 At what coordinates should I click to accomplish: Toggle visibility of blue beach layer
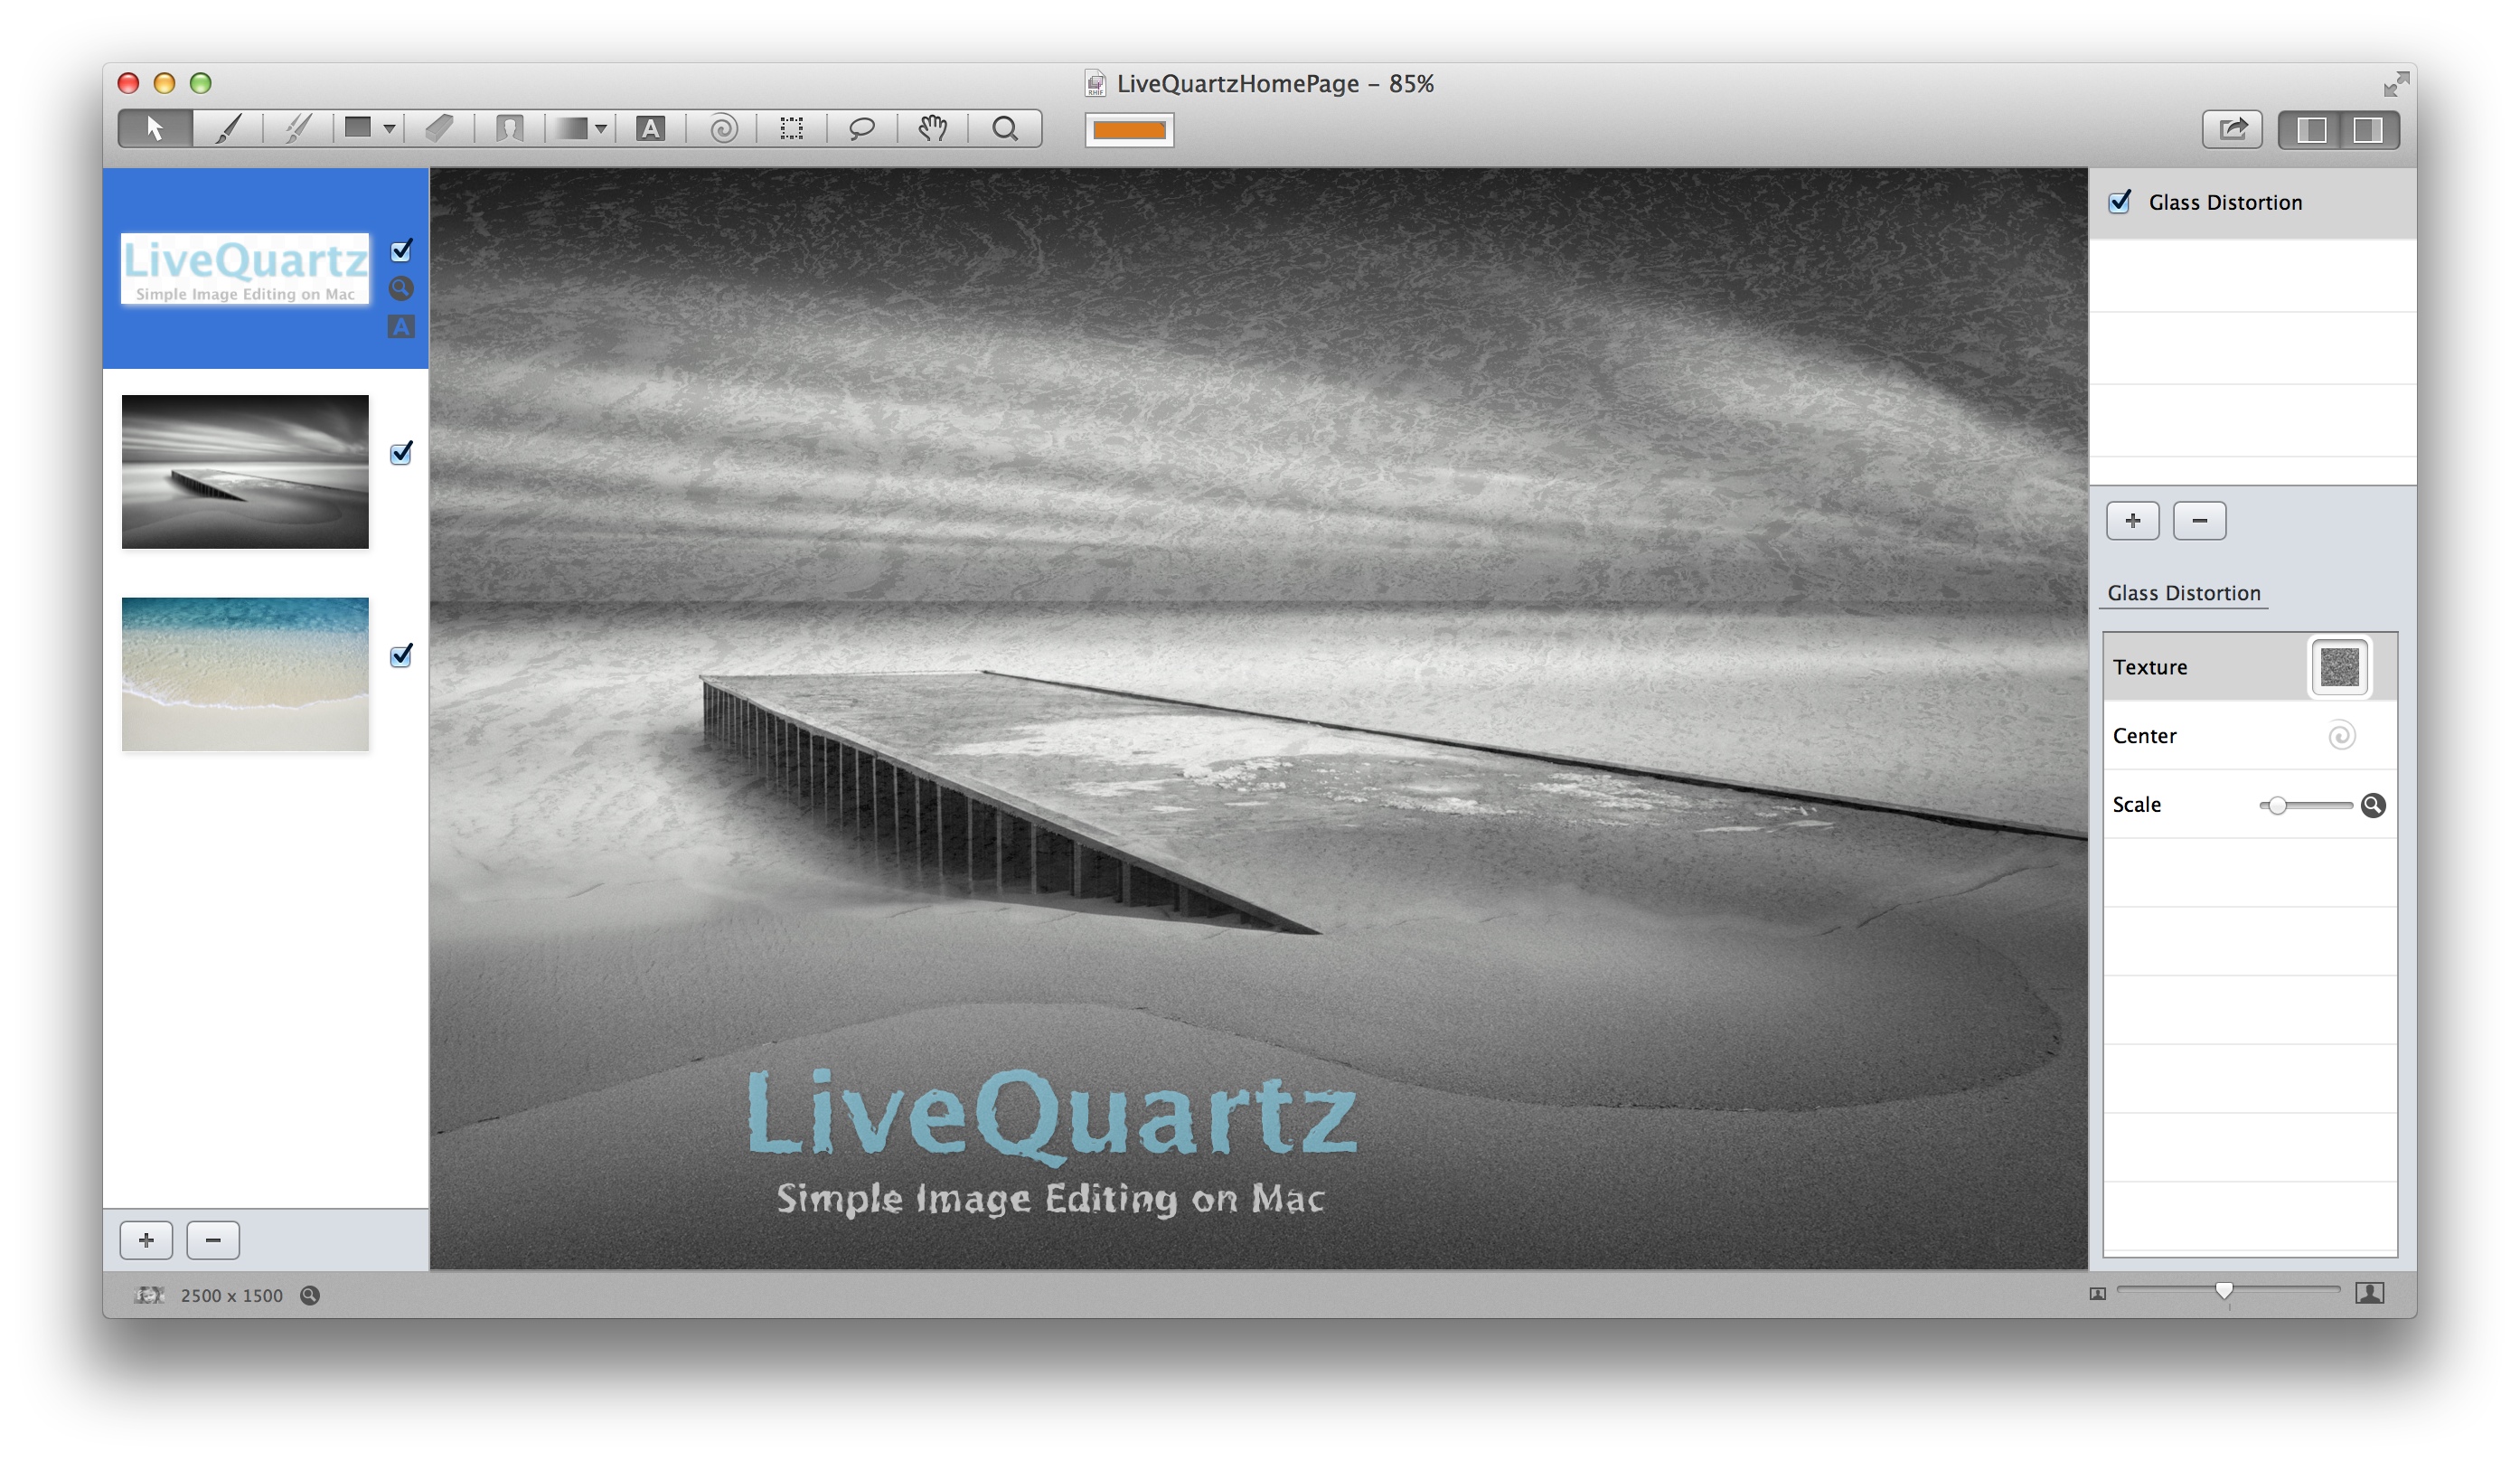tap(401, 655)
